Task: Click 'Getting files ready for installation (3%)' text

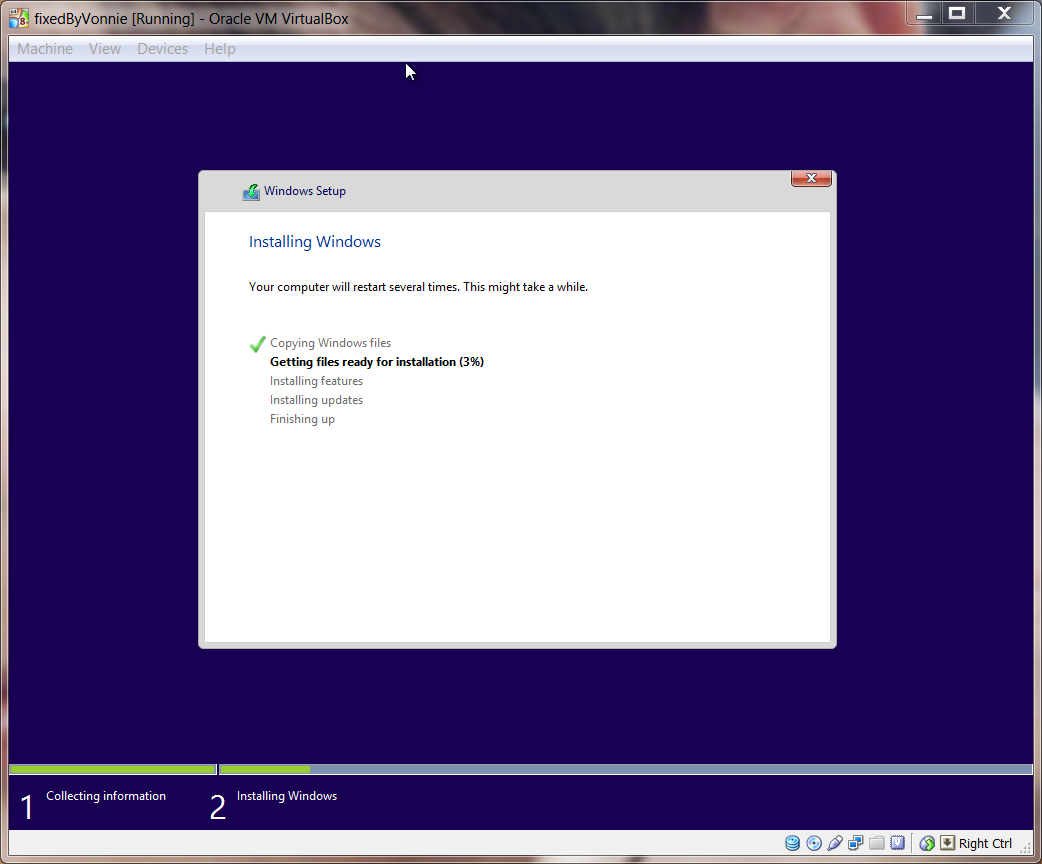Action: coord(377,362)
